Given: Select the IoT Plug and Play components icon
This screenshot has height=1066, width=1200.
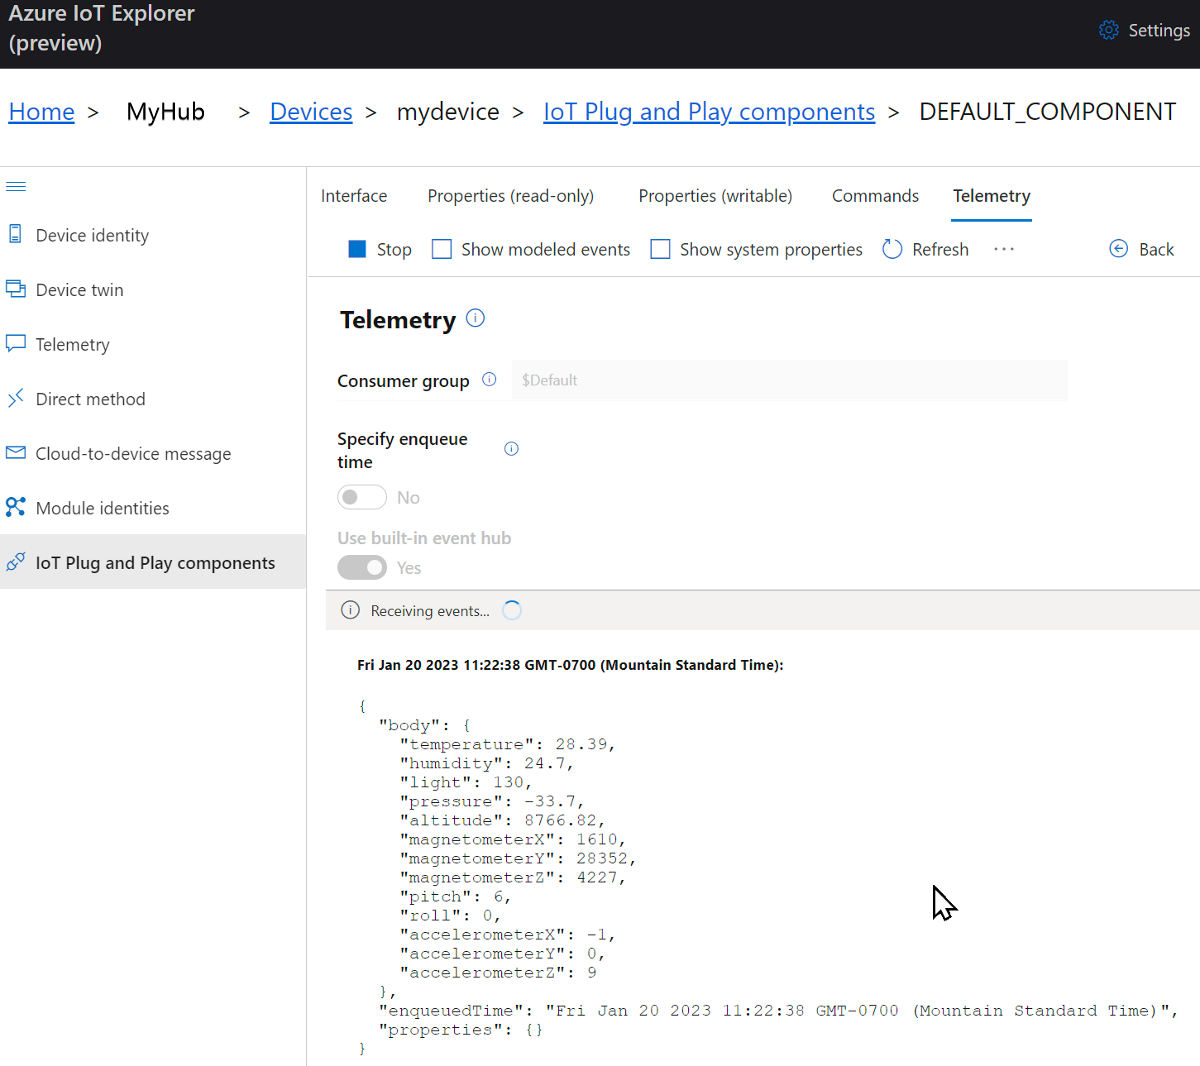Looking at the screenshot, I should pyautogui.click(x=15, y=562).
